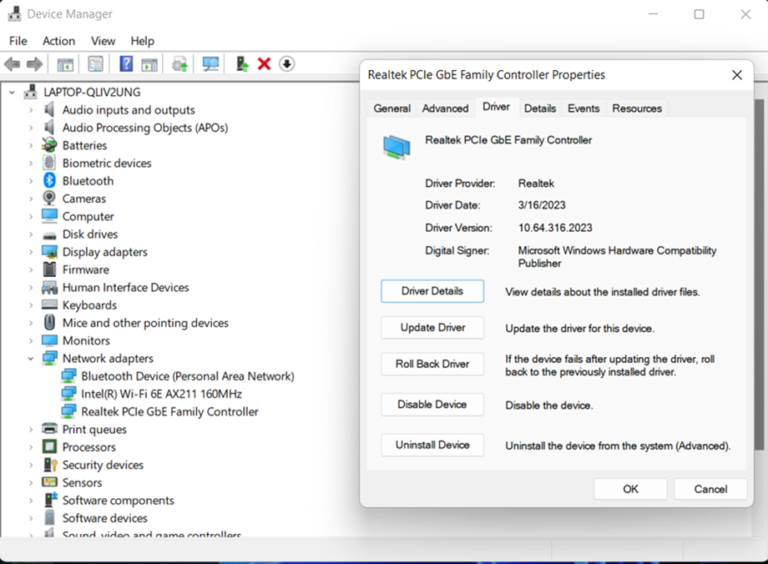Click the Roll Back Driver button
This screenshot has height=564, width=768.
click(432, 364)
